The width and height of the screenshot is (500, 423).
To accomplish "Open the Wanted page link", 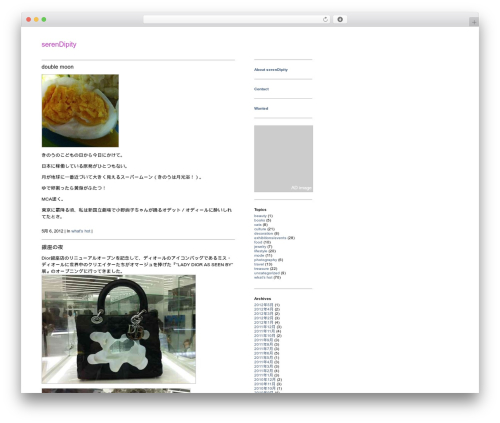I will point(261,108).
